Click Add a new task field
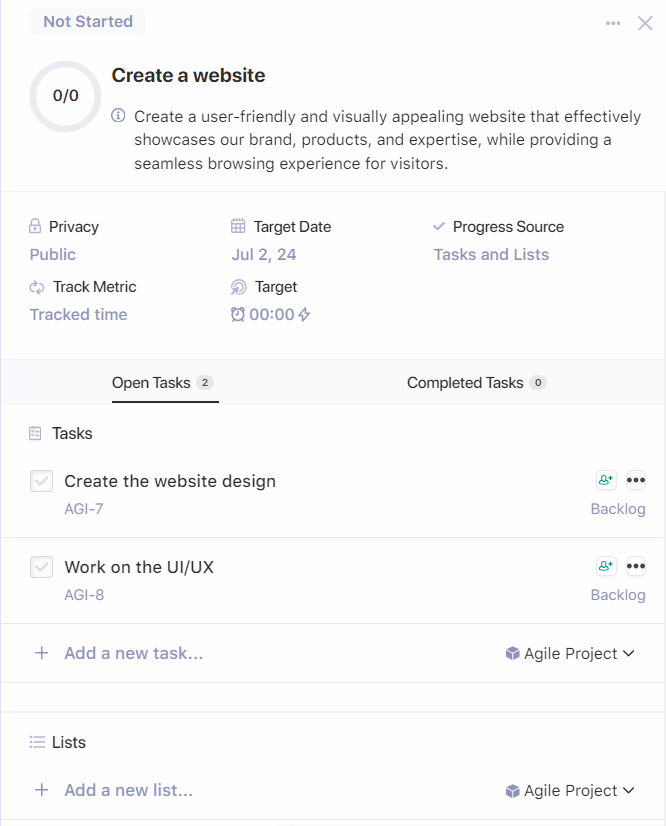This screenshot has height=826, width=666. (x=133, y=653)
